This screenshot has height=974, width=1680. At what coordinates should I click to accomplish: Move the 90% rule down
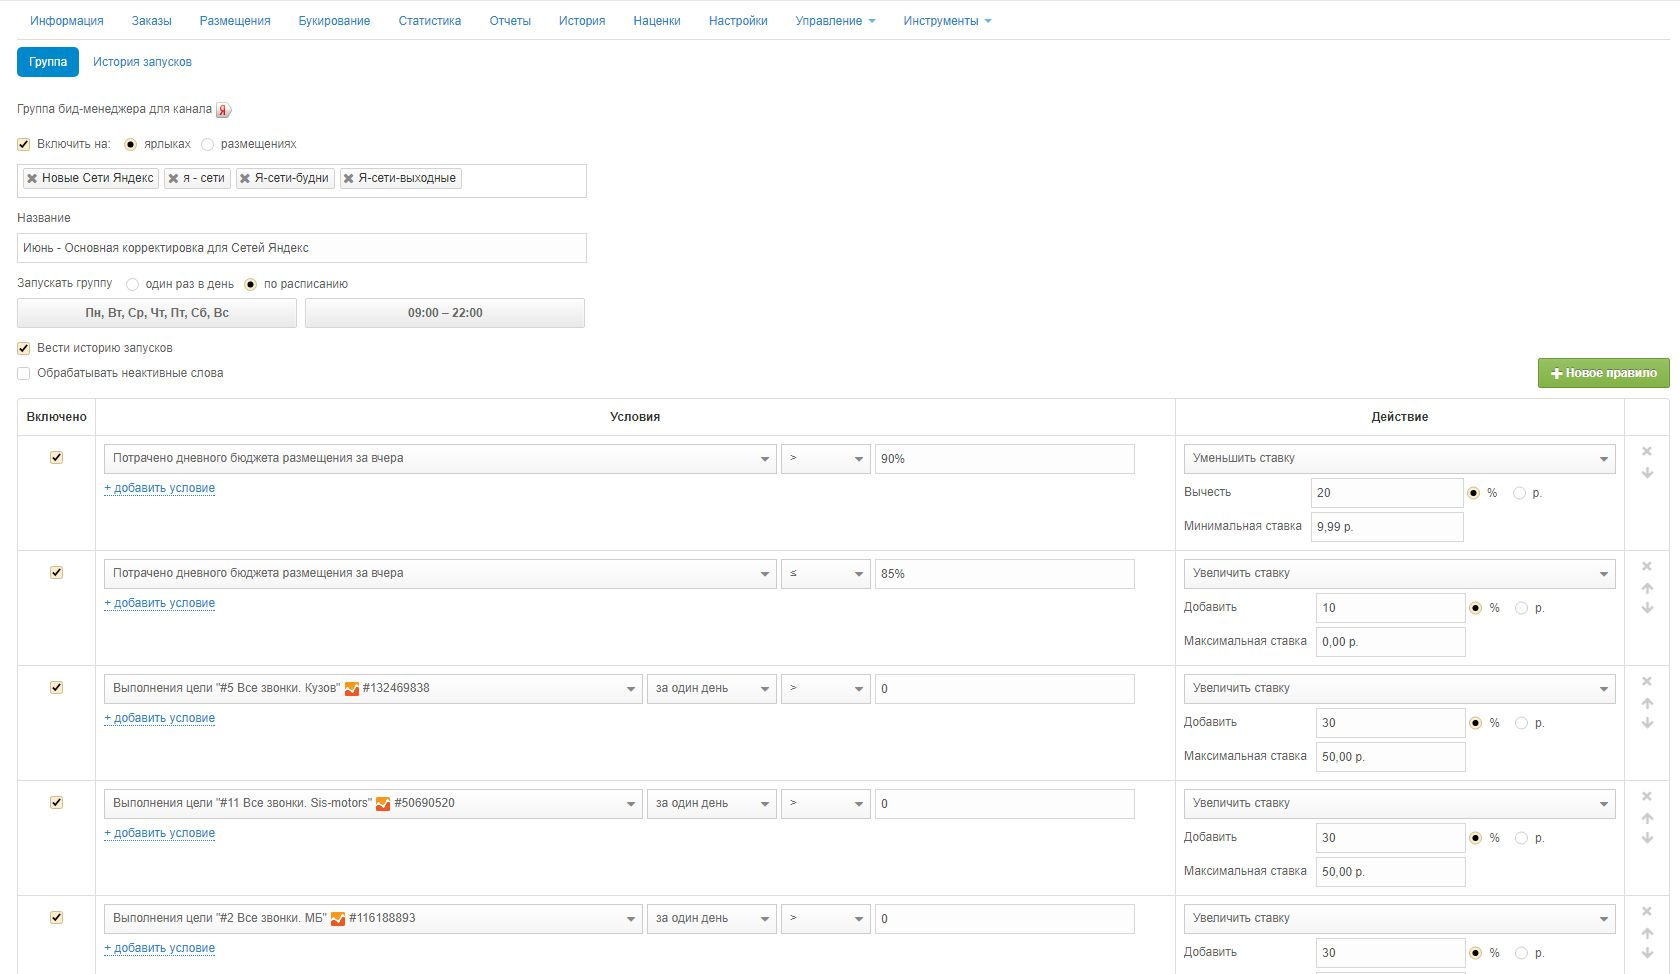1647,473
